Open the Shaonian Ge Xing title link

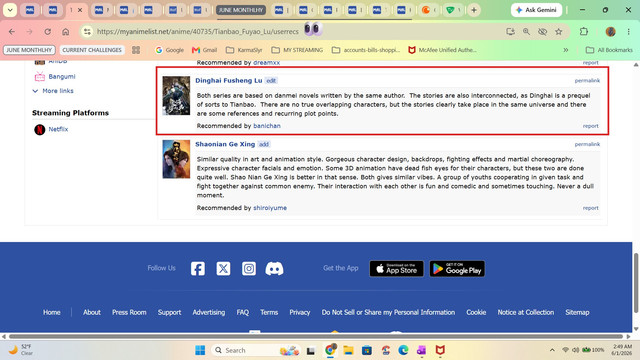(x=225, y=144)
